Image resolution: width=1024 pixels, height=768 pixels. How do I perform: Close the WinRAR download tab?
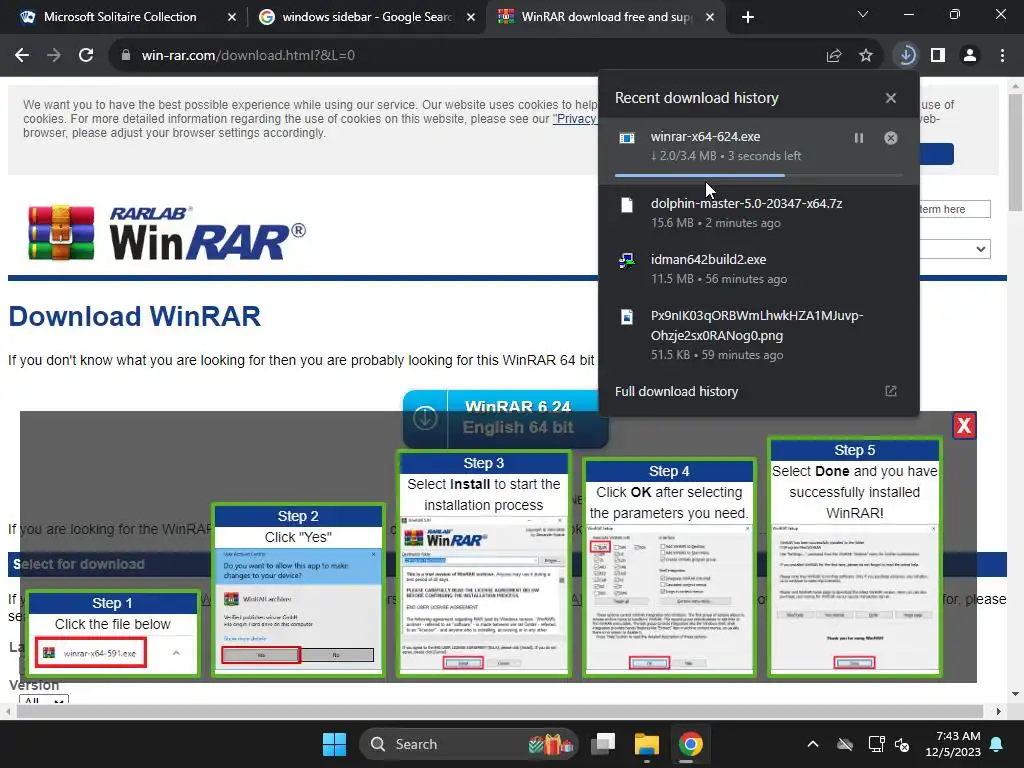point(710,17)
